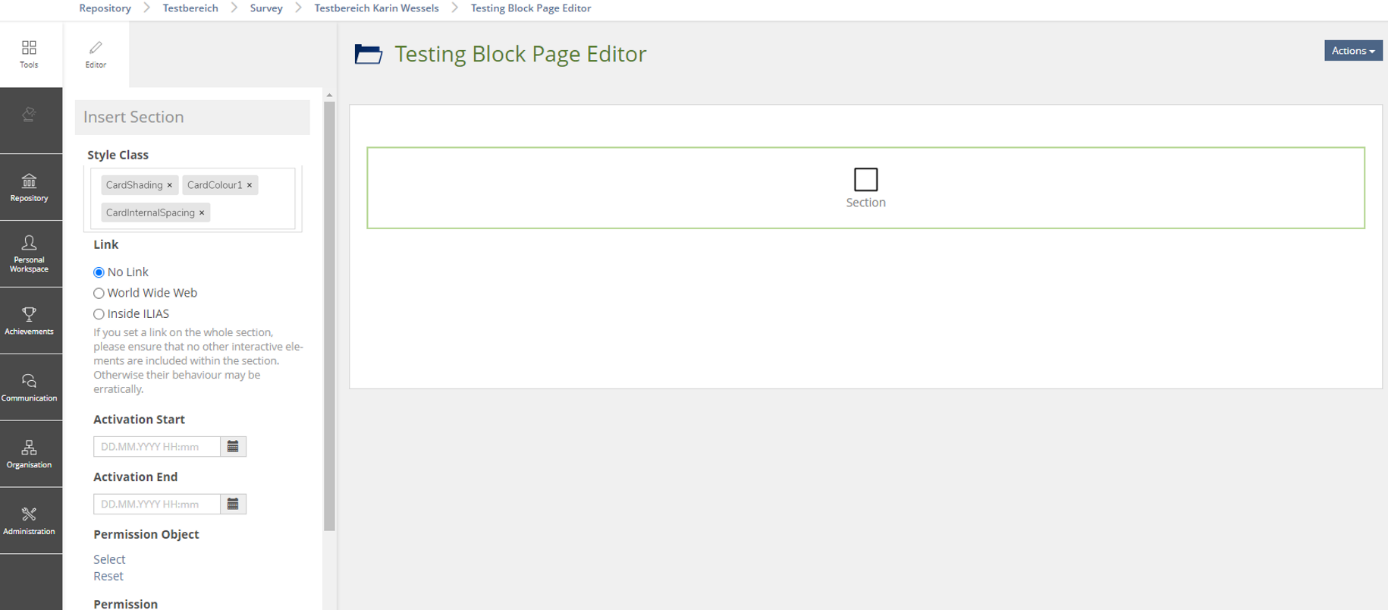Click the Activation Start date field
This screenshot has width=1388, height=610.
point(157,447)
